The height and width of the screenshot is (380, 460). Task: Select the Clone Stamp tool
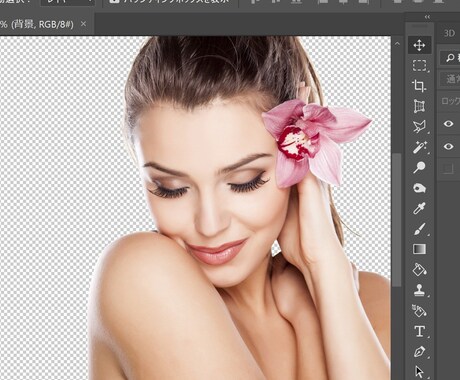tap(419, 290)
